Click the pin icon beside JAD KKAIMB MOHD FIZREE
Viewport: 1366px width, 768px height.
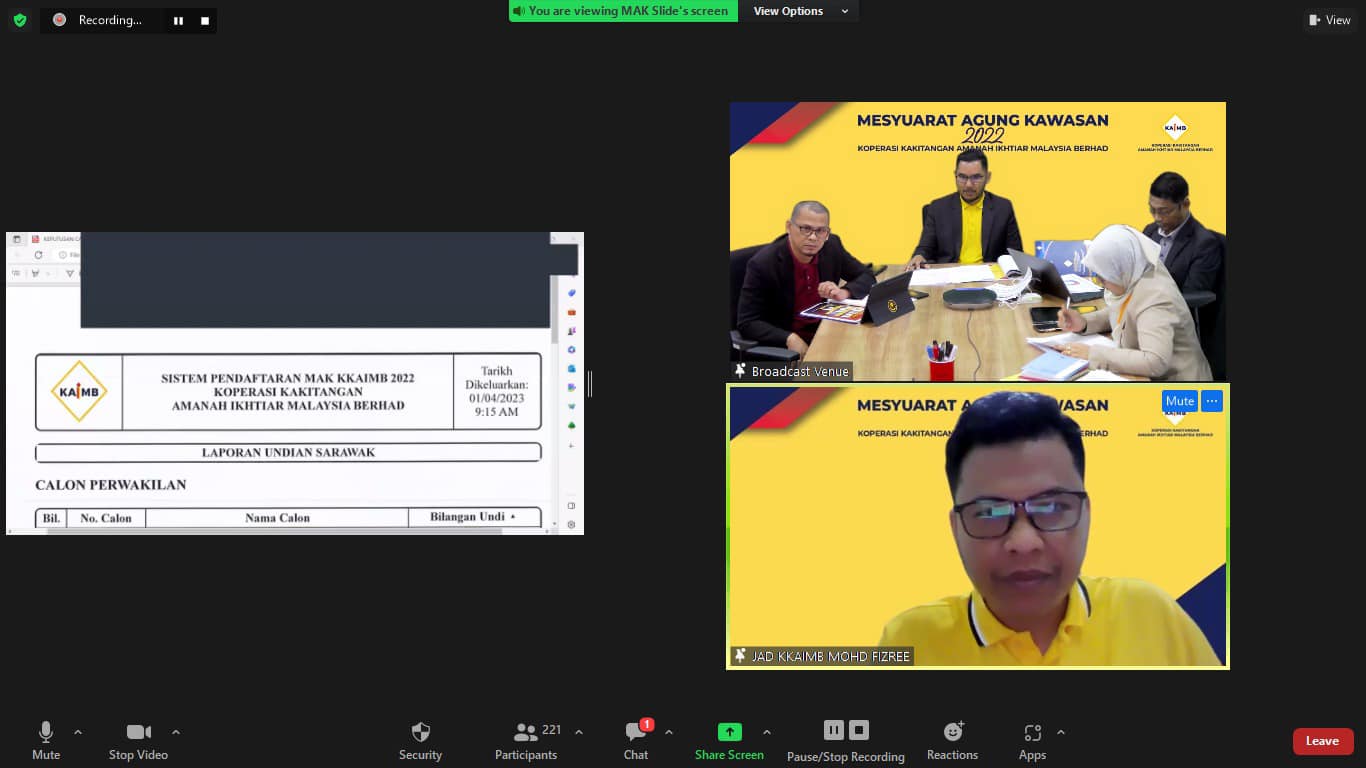click(x=740, y=656)
